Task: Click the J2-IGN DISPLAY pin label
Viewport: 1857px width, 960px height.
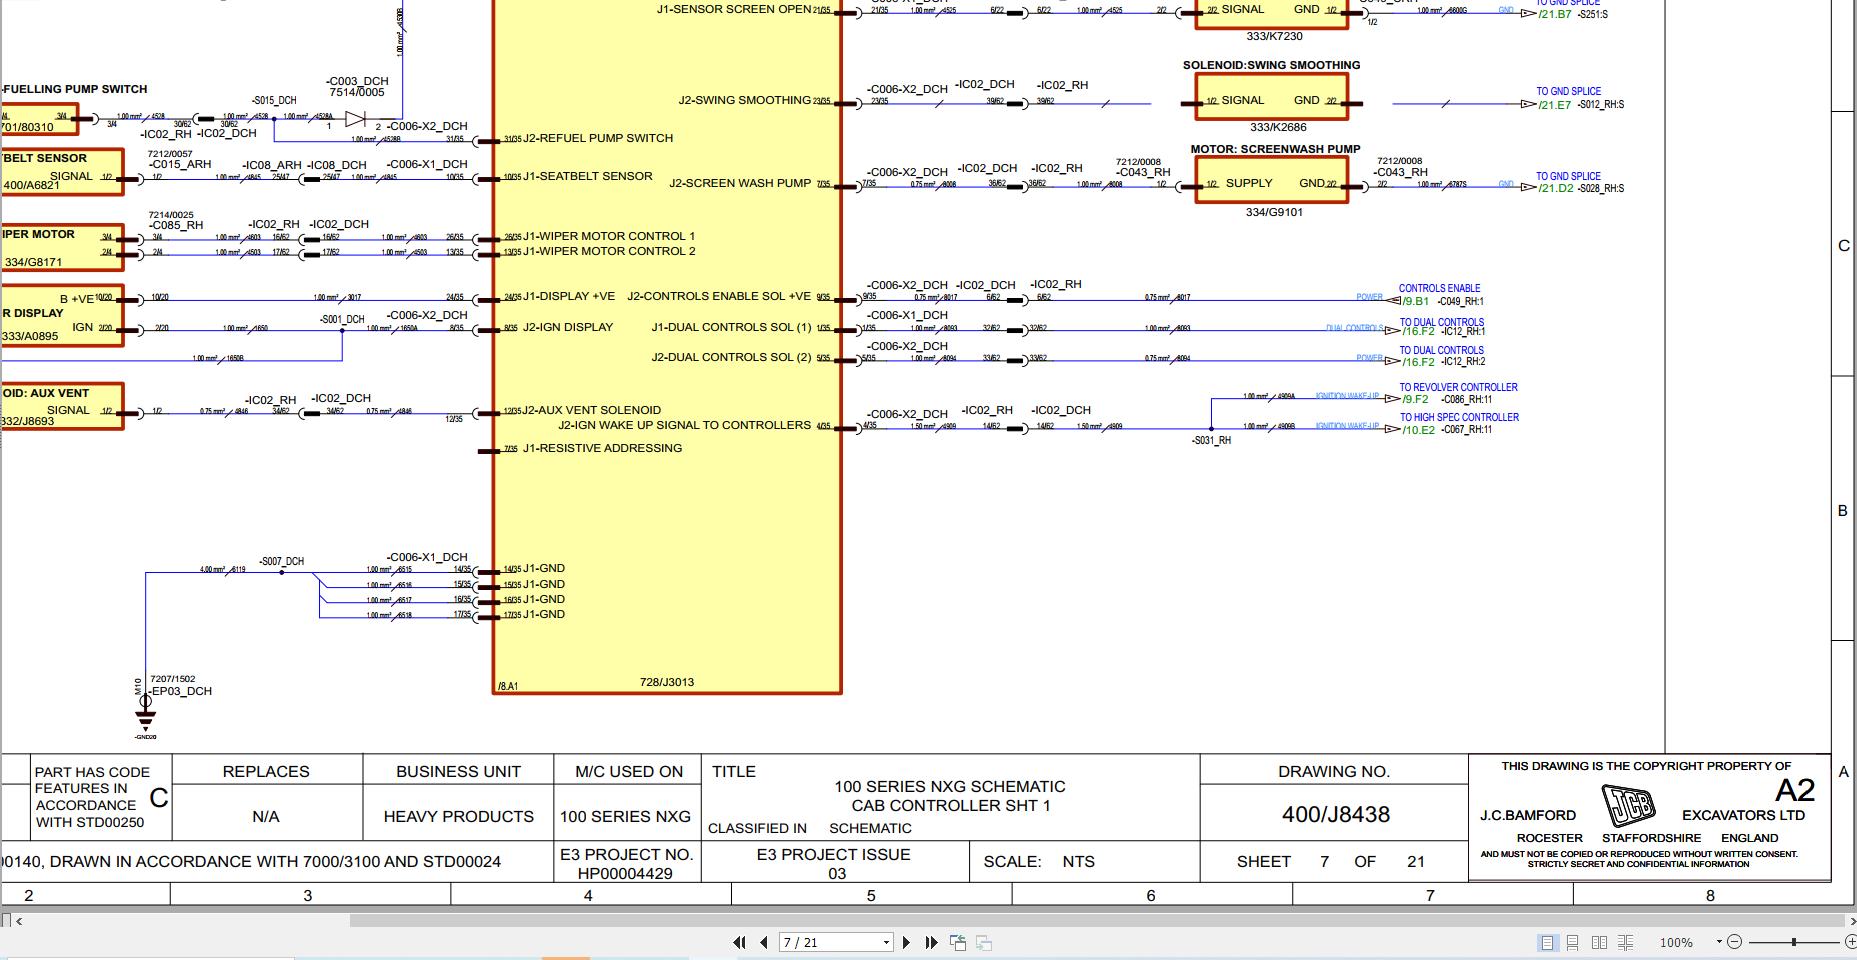Action: 568,327
